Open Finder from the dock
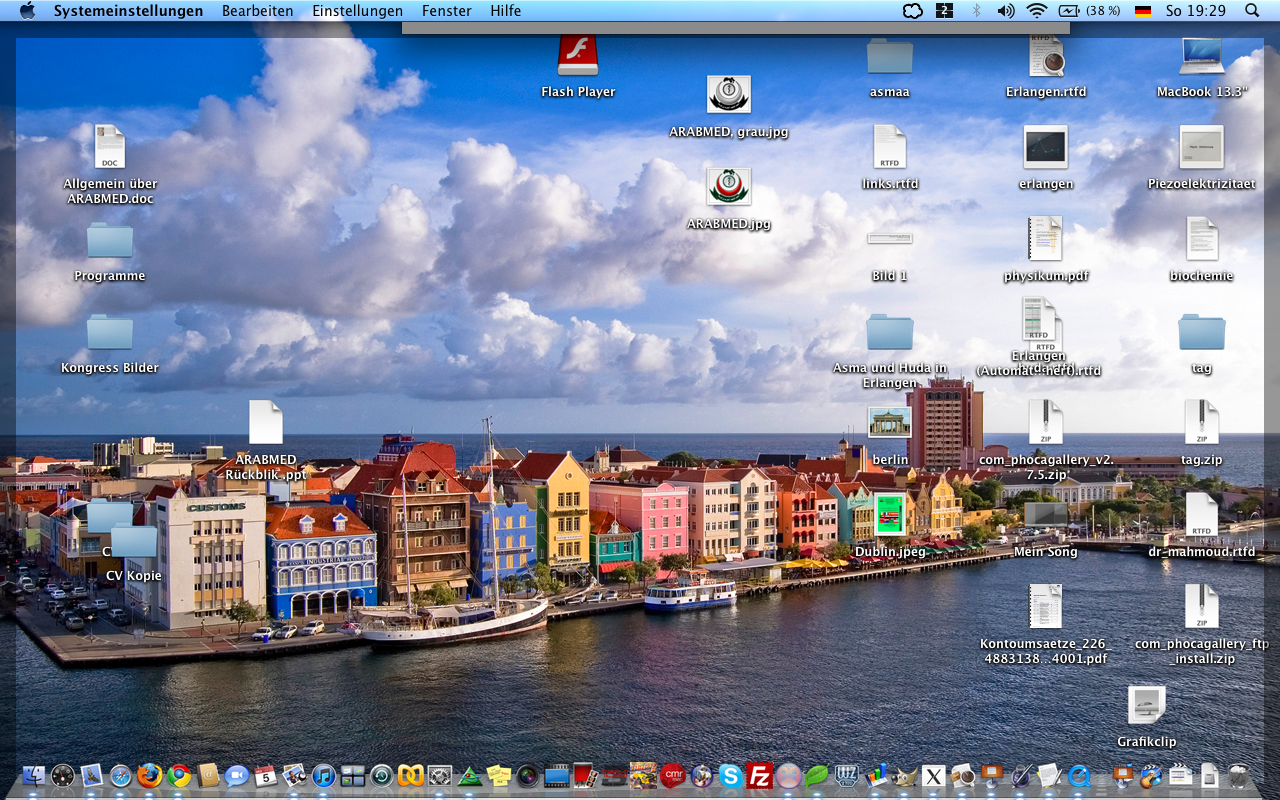 (x=34, y=775)
